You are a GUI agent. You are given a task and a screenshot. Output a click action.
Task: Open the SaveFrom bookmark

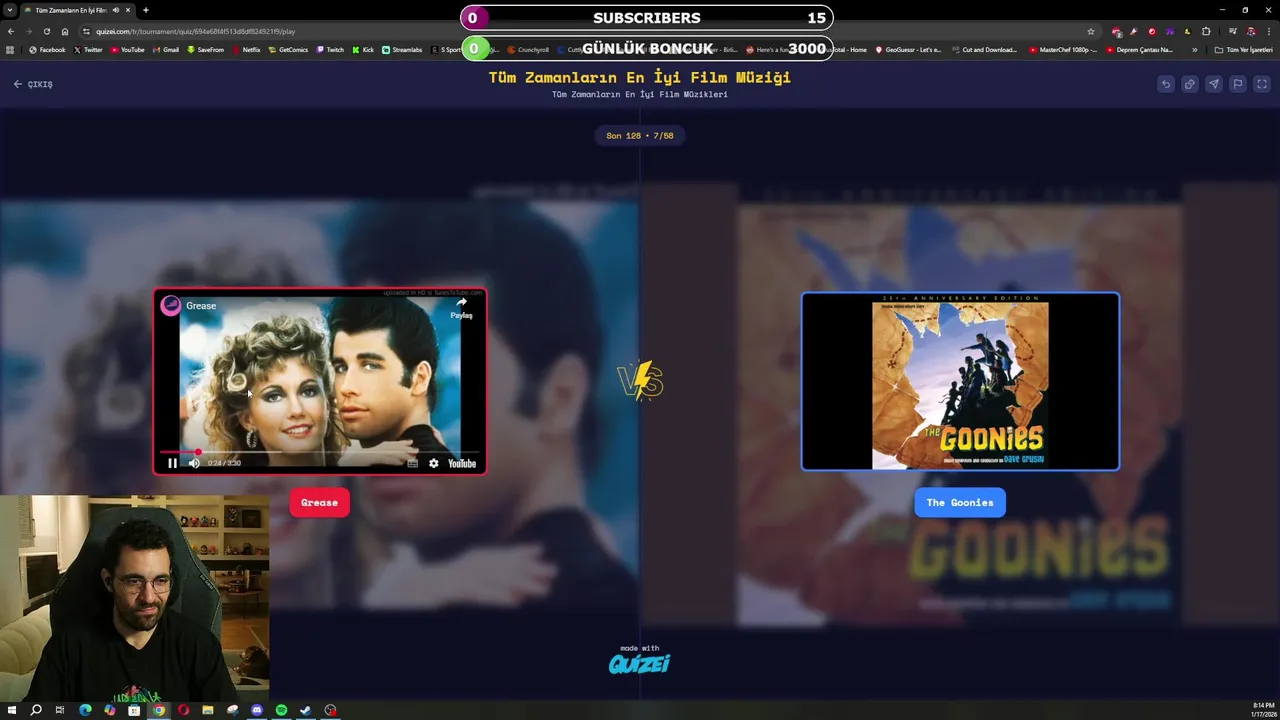coord(206,49)
